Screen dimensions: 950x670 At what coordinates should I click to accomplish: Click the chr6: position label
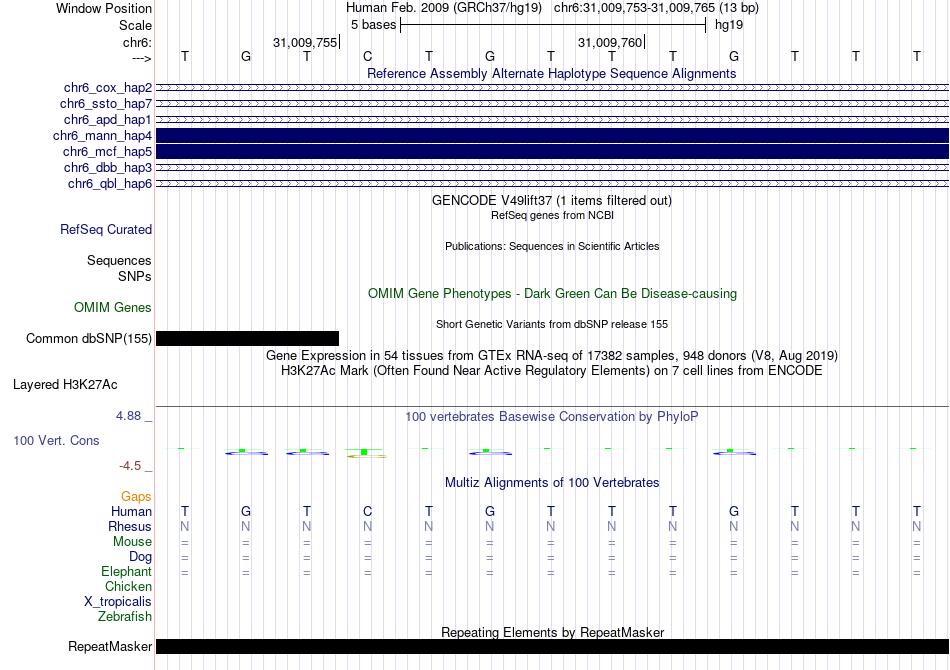tap(137, 42)
